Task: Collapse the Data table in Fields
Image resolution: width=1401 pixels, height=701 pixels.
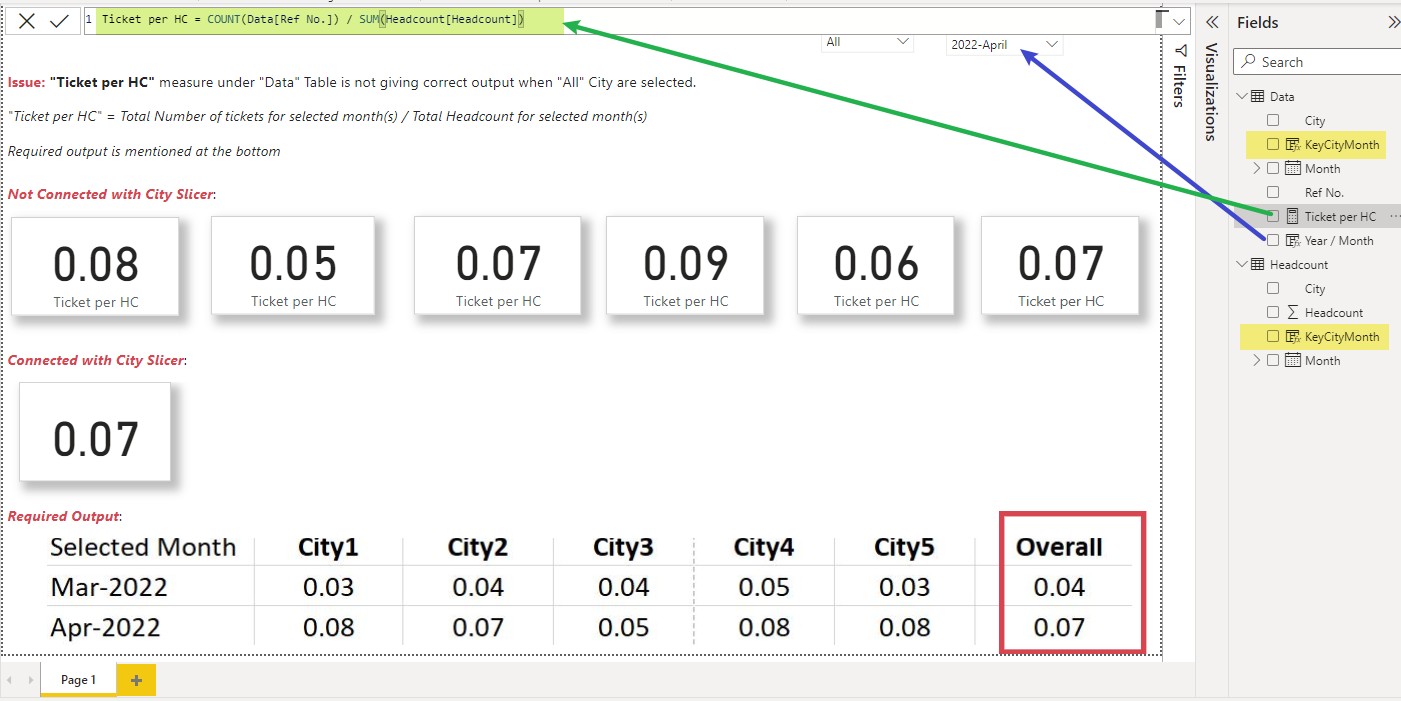Action: (1243, 97)
